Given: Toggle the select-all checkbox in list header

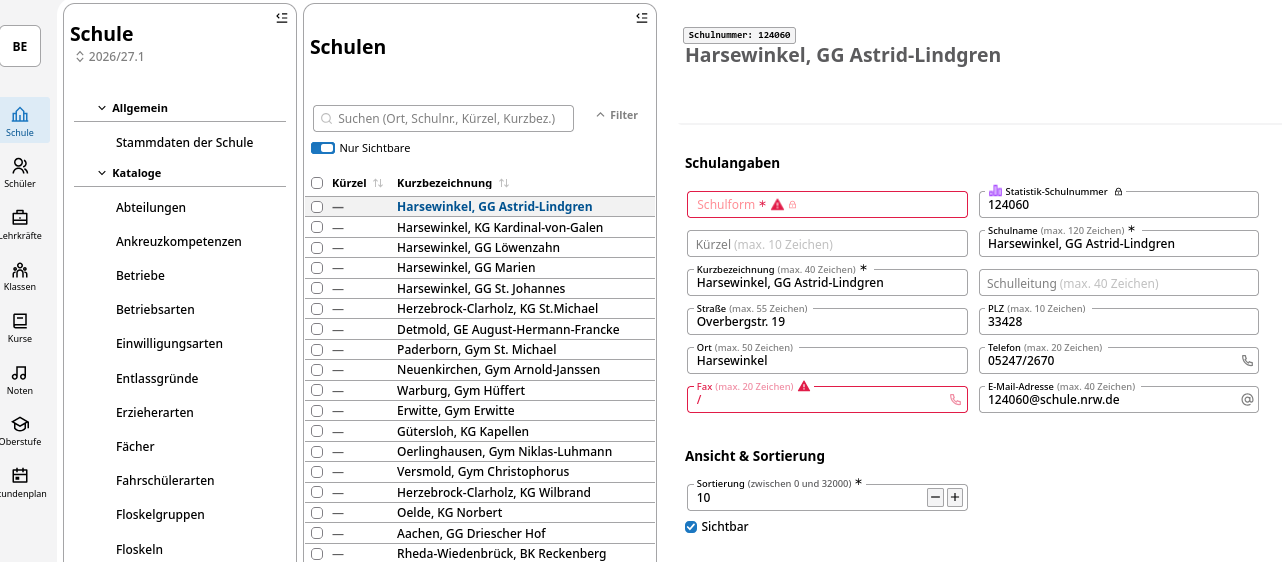Looking at the screenshot, I should point(317,183).
